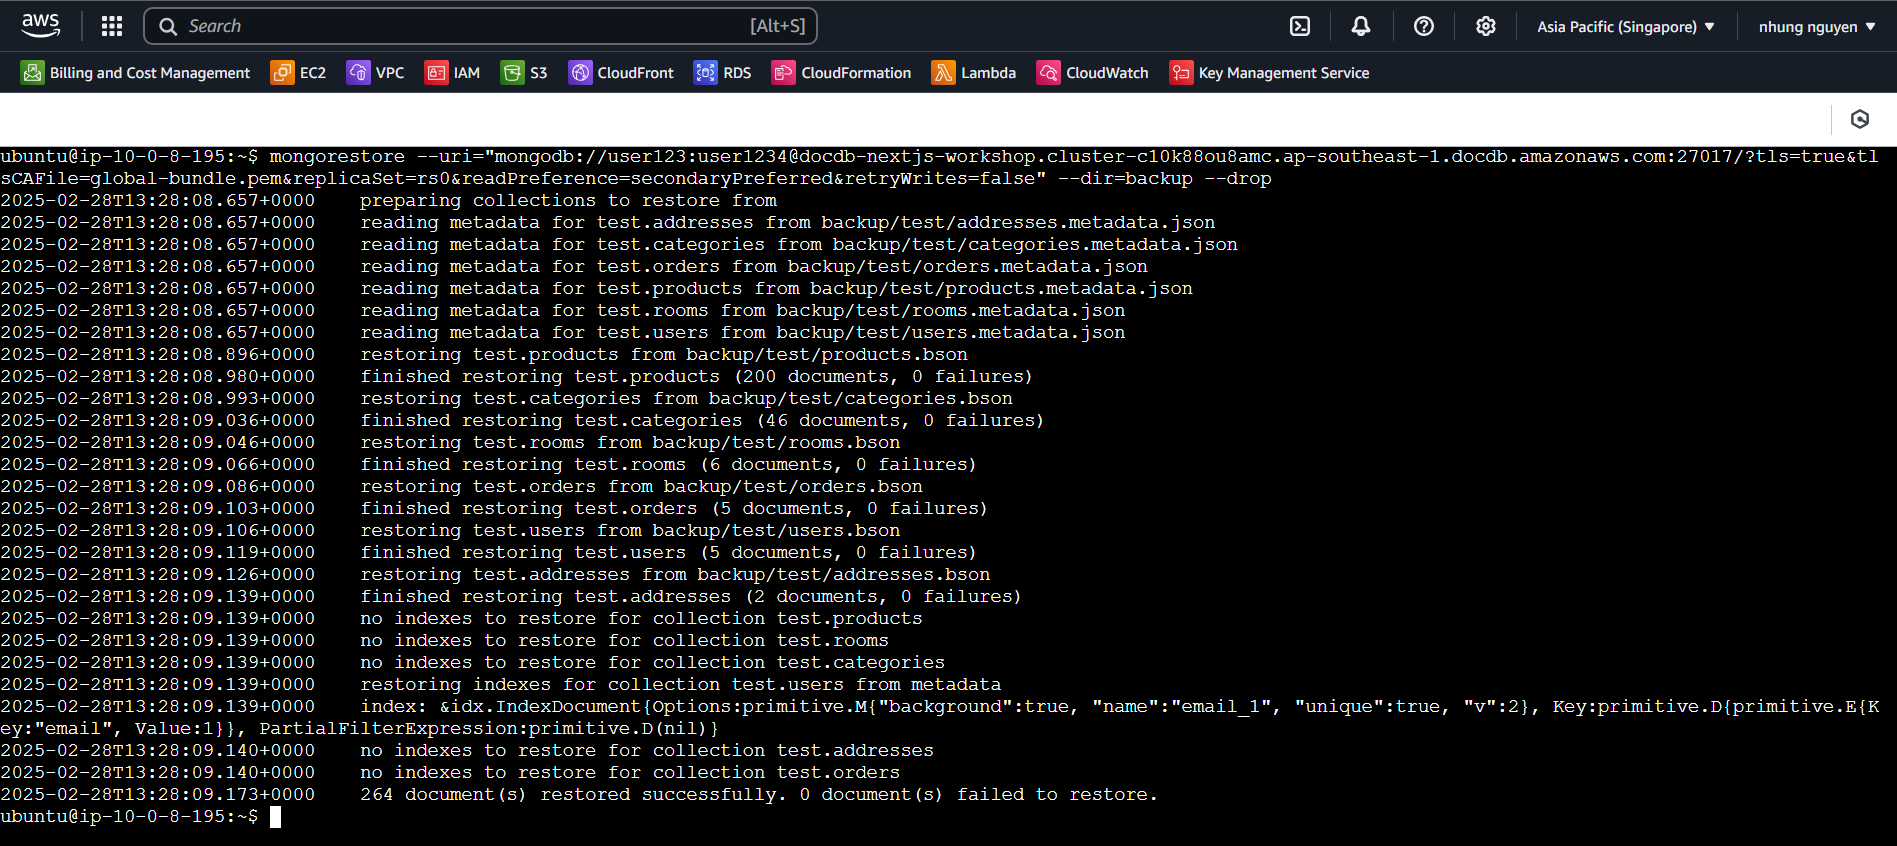Click the VPC favorite icon
Image resolution: width=1897 pixels, height=846 pixels.
pos(358,73)
